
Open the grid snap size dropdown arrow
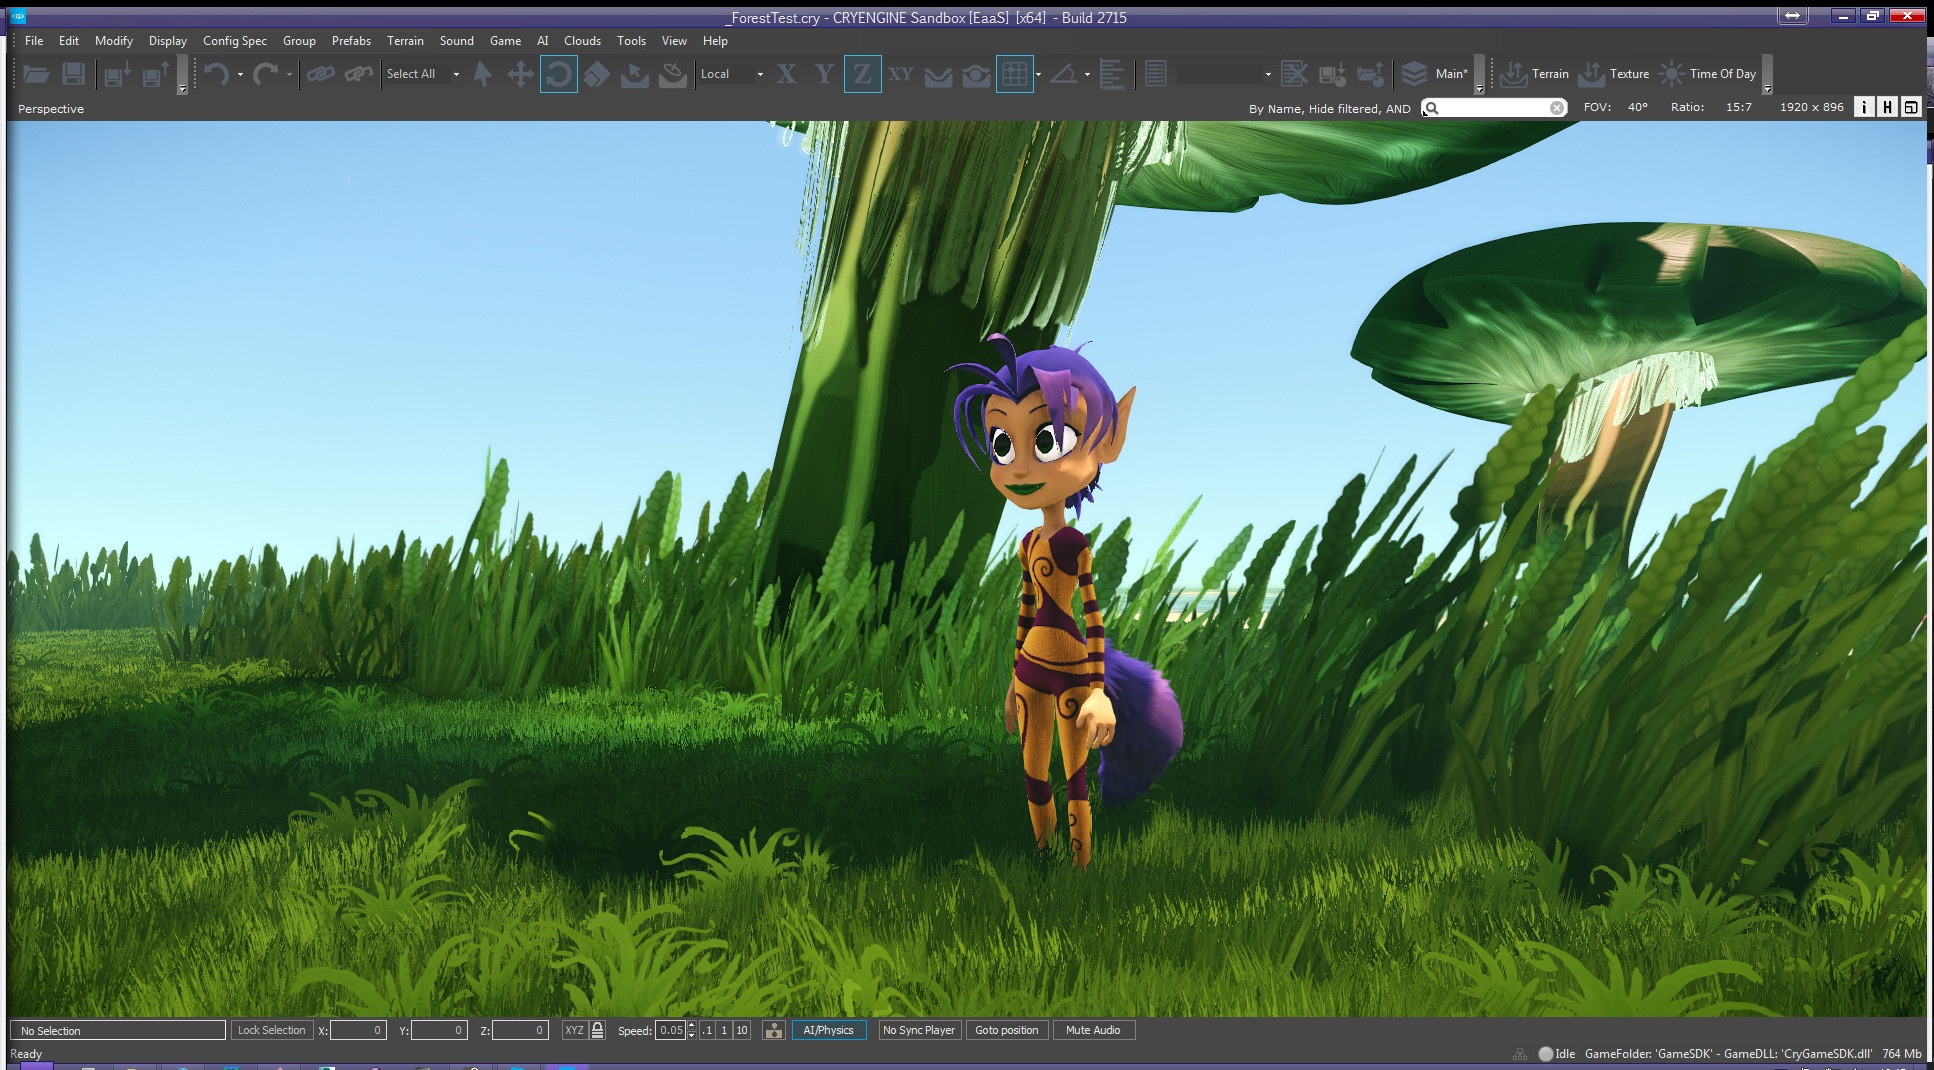pyautogui.click(x=1038, y=75)
